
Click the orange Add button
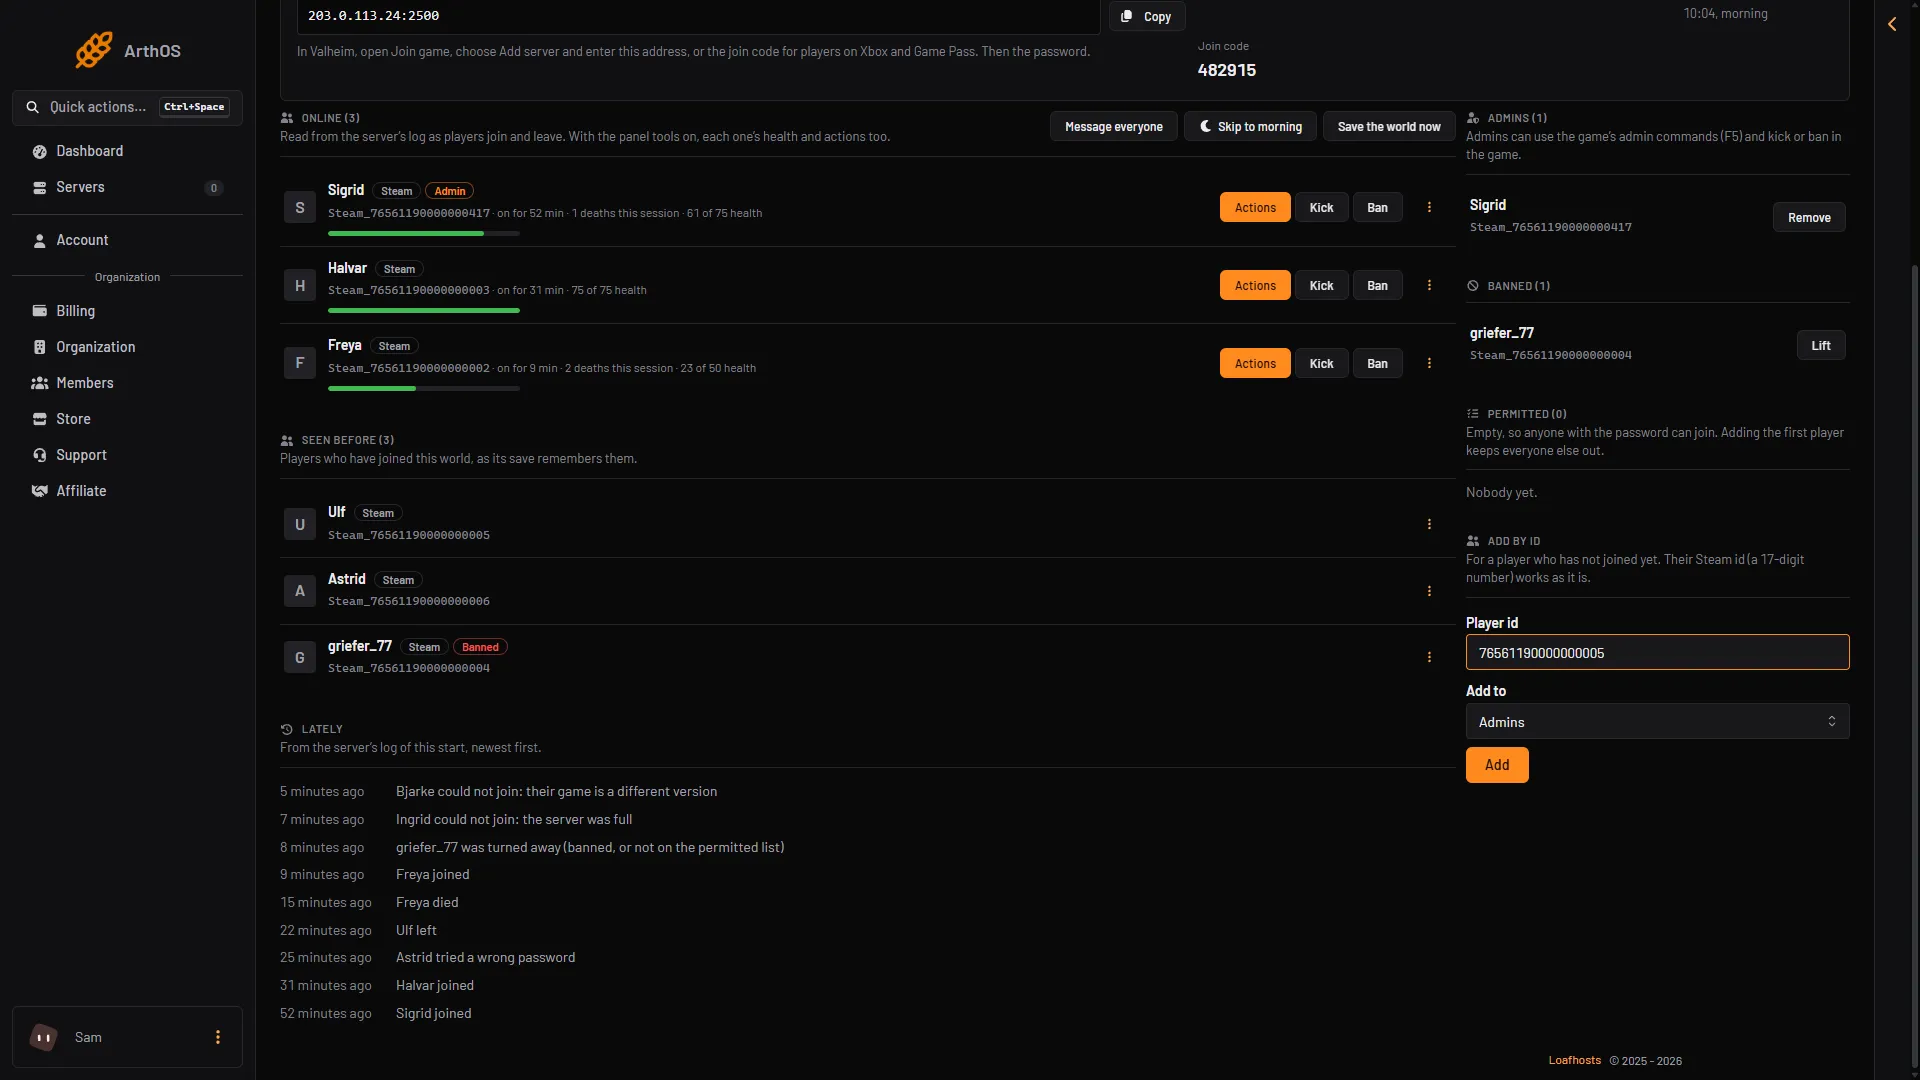(1497, 765)
